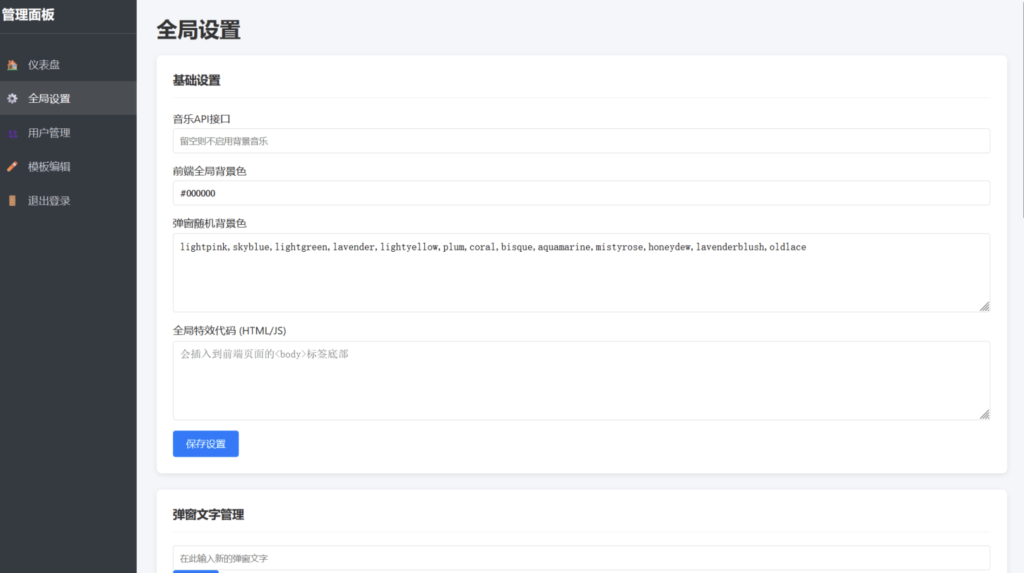Viewport: 1024px width, 573px height.
Task: Click the page's vertical scrollbar at right
Action: [x=1020, y=110]
